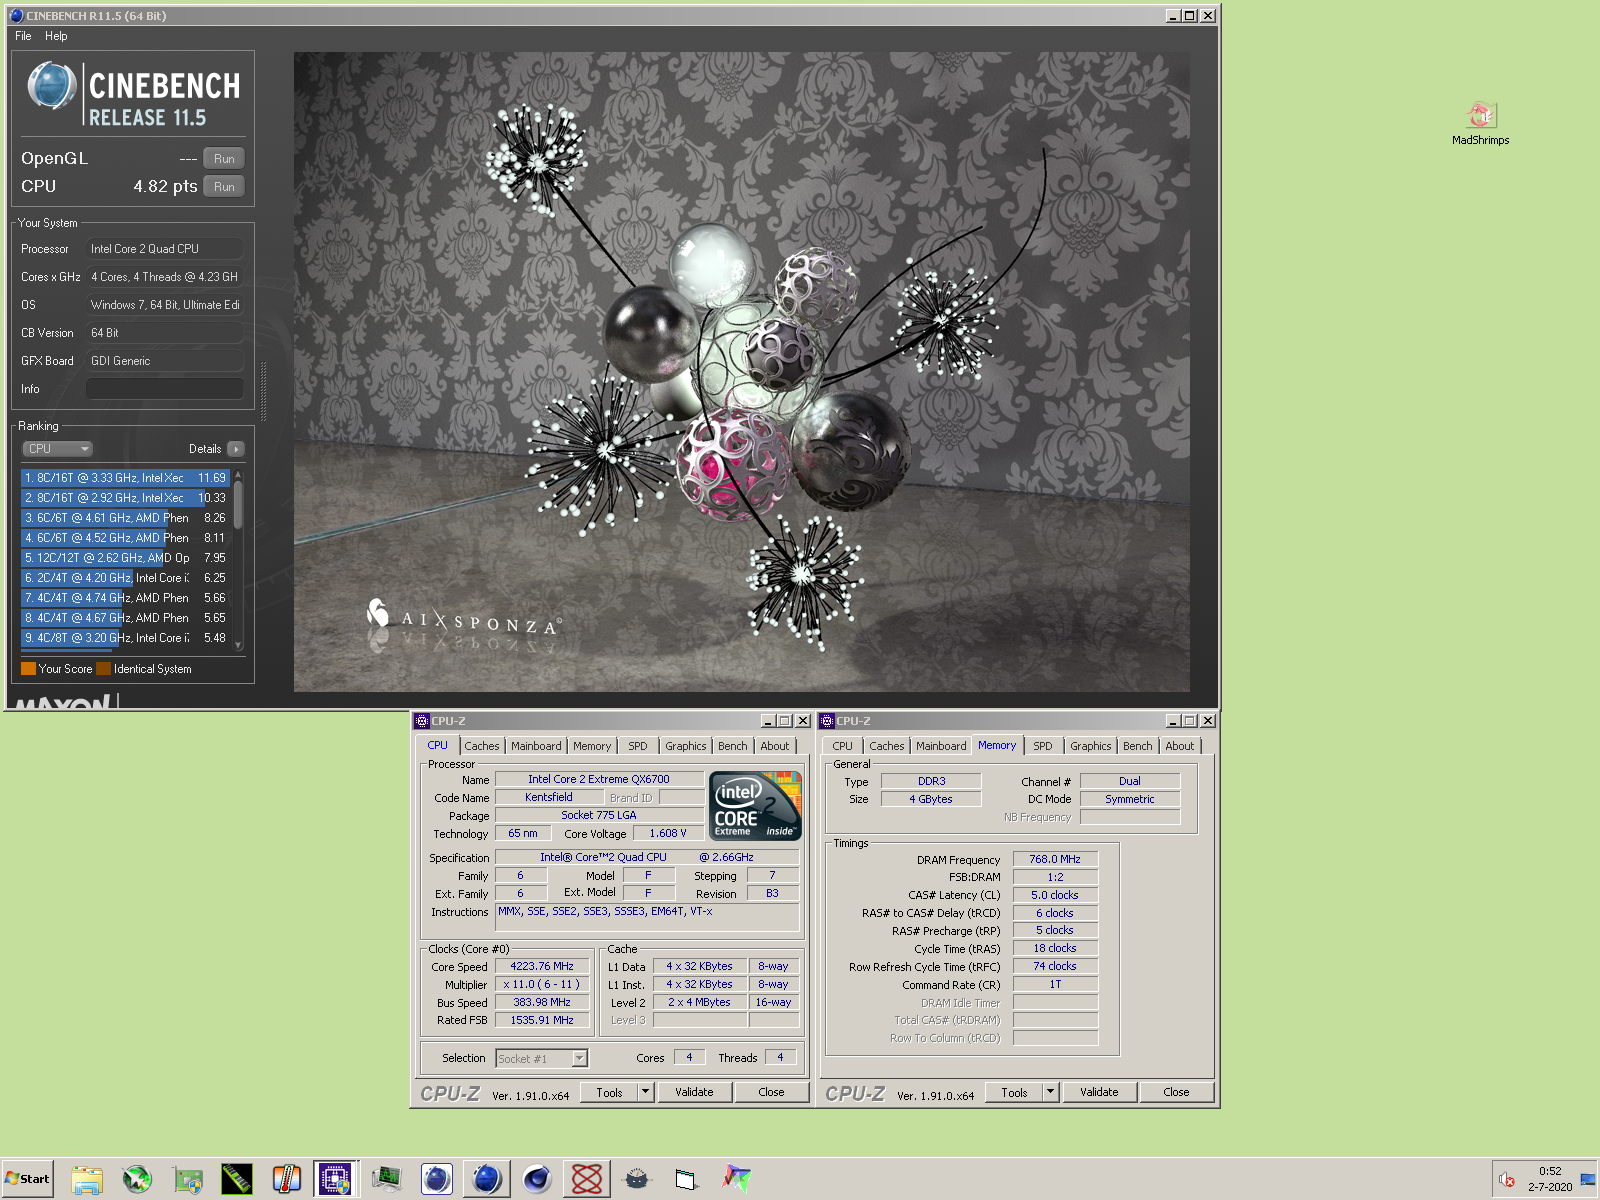The height and width of the screenshot is (1200, 1600).
Task: Click the Info input field in Cinebench
Action: [165, 389]
